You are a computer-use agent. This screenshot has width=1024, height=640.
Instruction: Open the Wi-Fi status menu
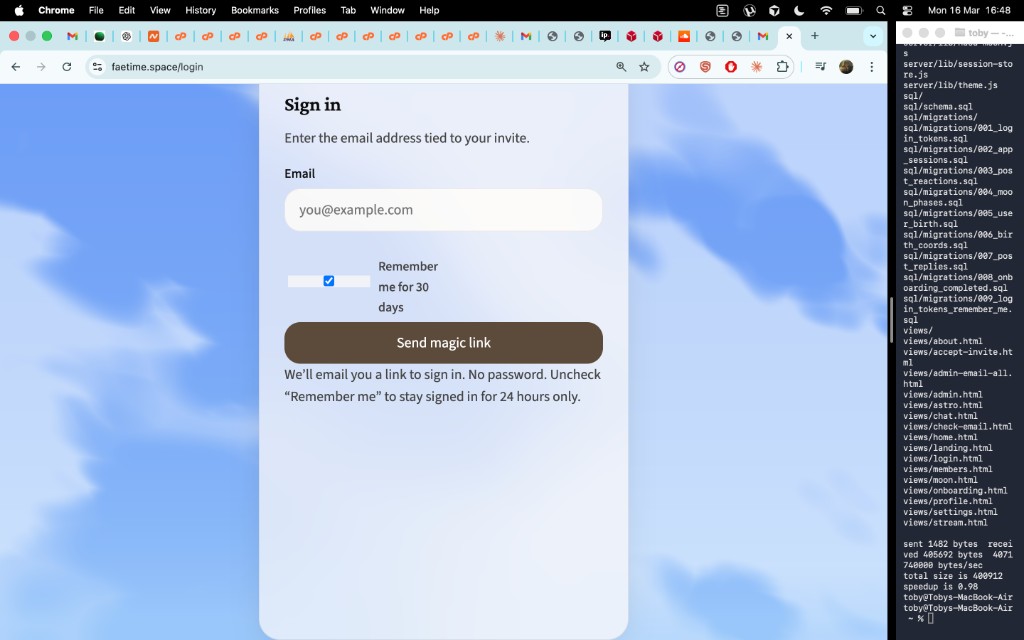[826, 10]
